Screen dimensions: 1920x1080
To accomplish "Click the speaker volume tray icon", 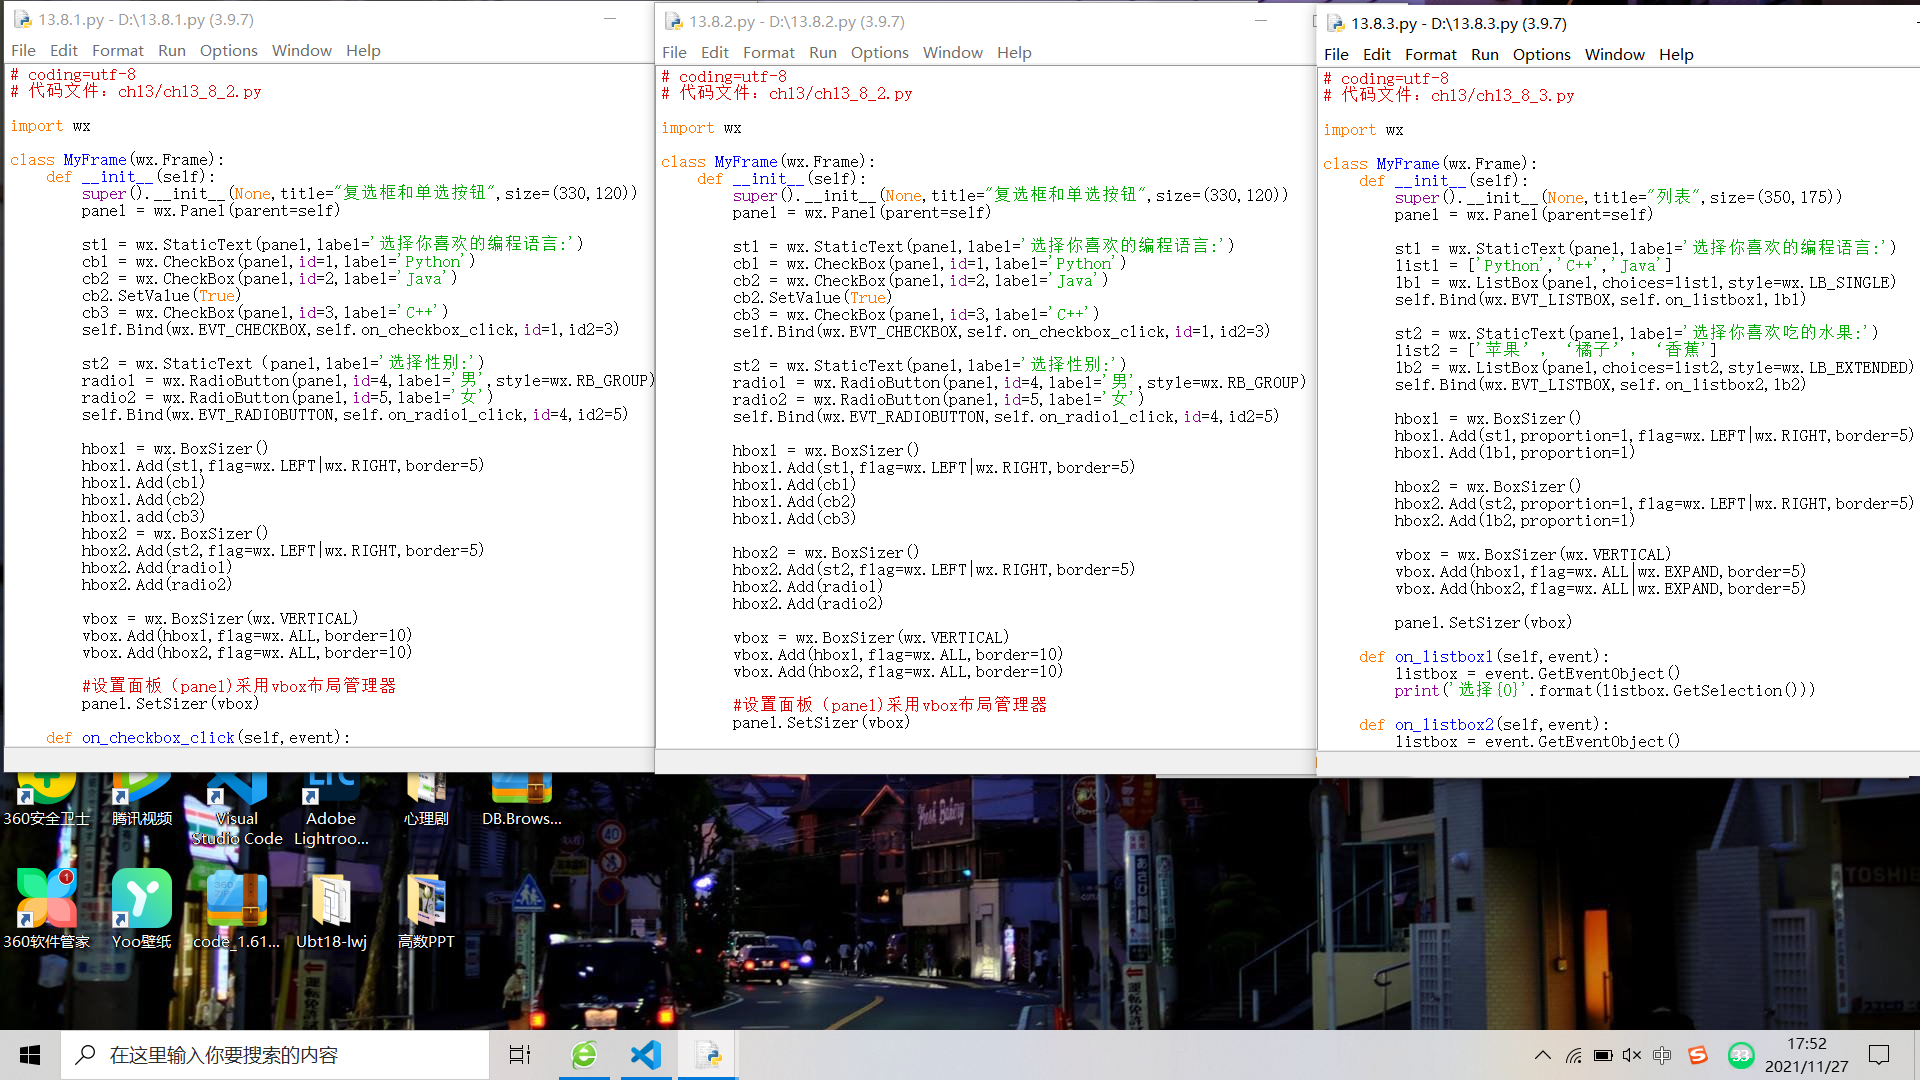I will click(x=1632, y=1055).
